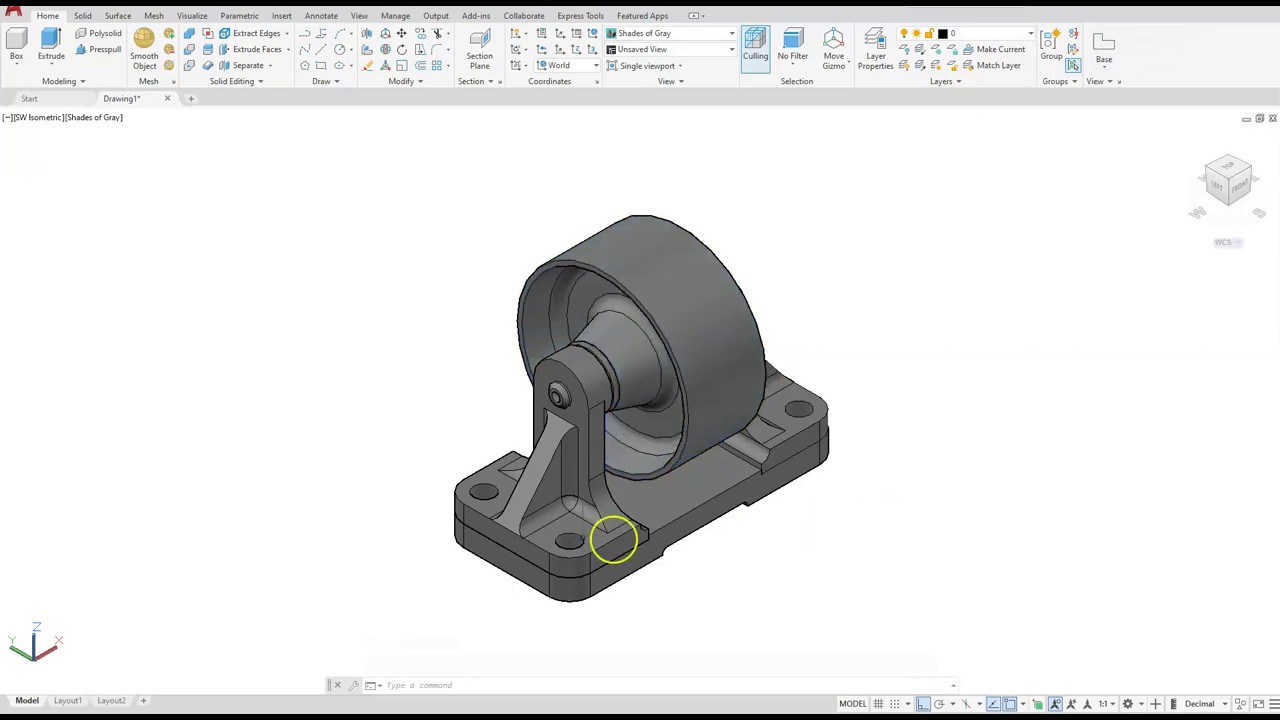Switch to the Layout2 tab
Image resolution: width=1280 pixels, height=720 pixels.
[x=111, y=701]
